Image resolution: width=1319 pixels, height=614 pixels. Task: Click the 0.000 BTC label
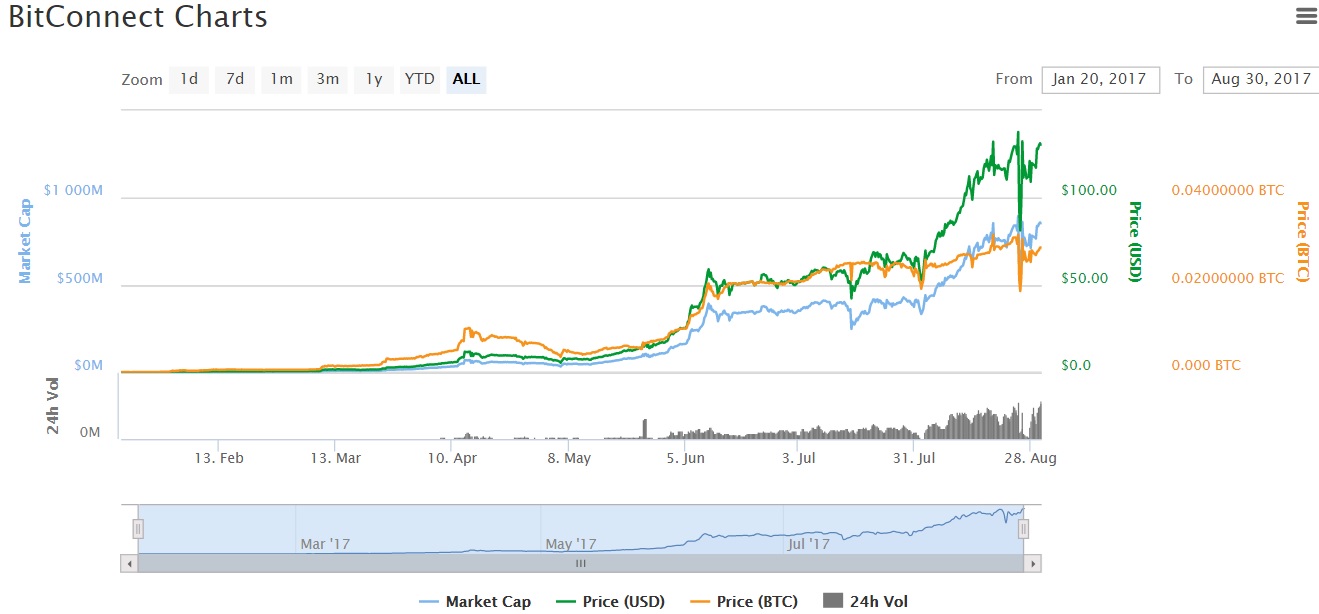tap(1206, 366)
